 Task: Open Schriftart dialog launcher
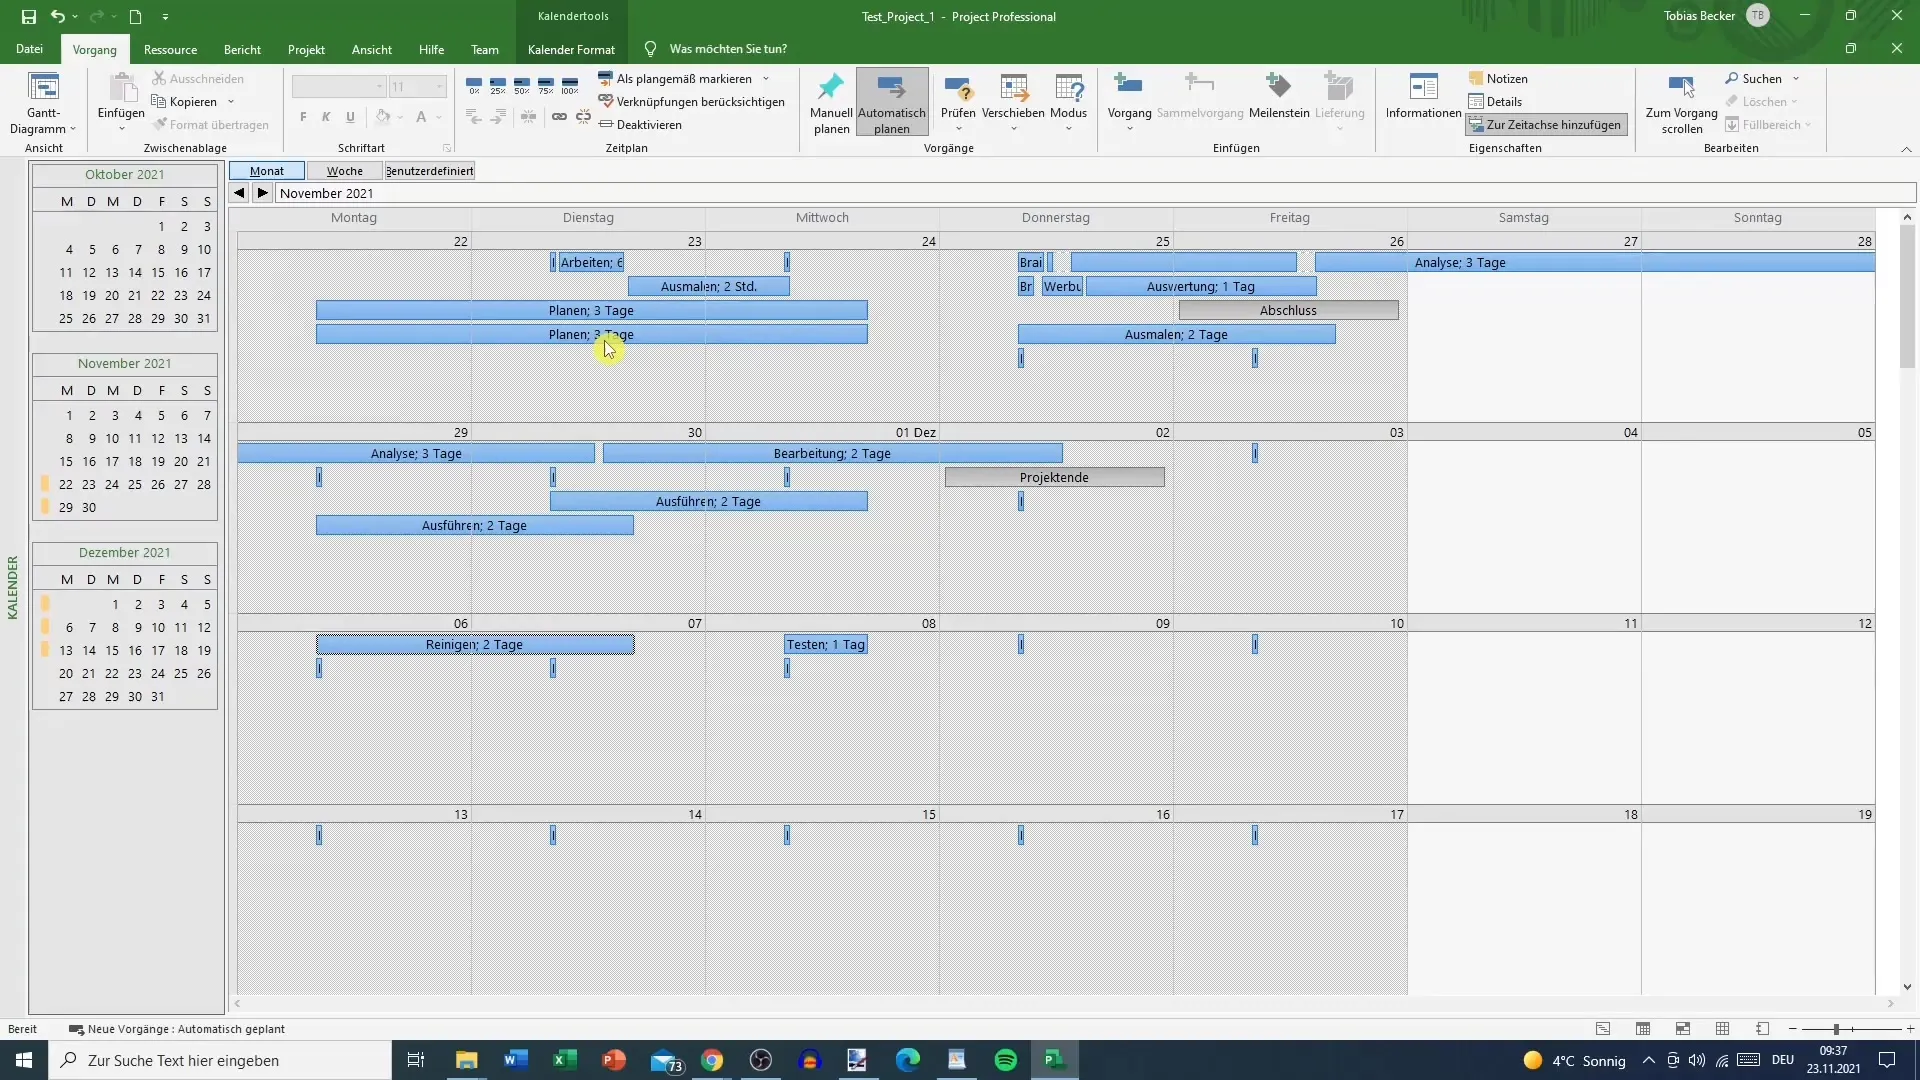[x=447, y=148]
